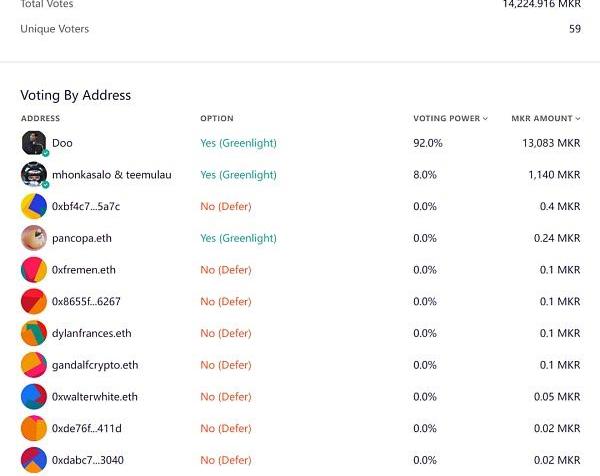The height and width of the screenshot is (476, 600).
Task: Click the Option column header
Action: tap(216, 119)
